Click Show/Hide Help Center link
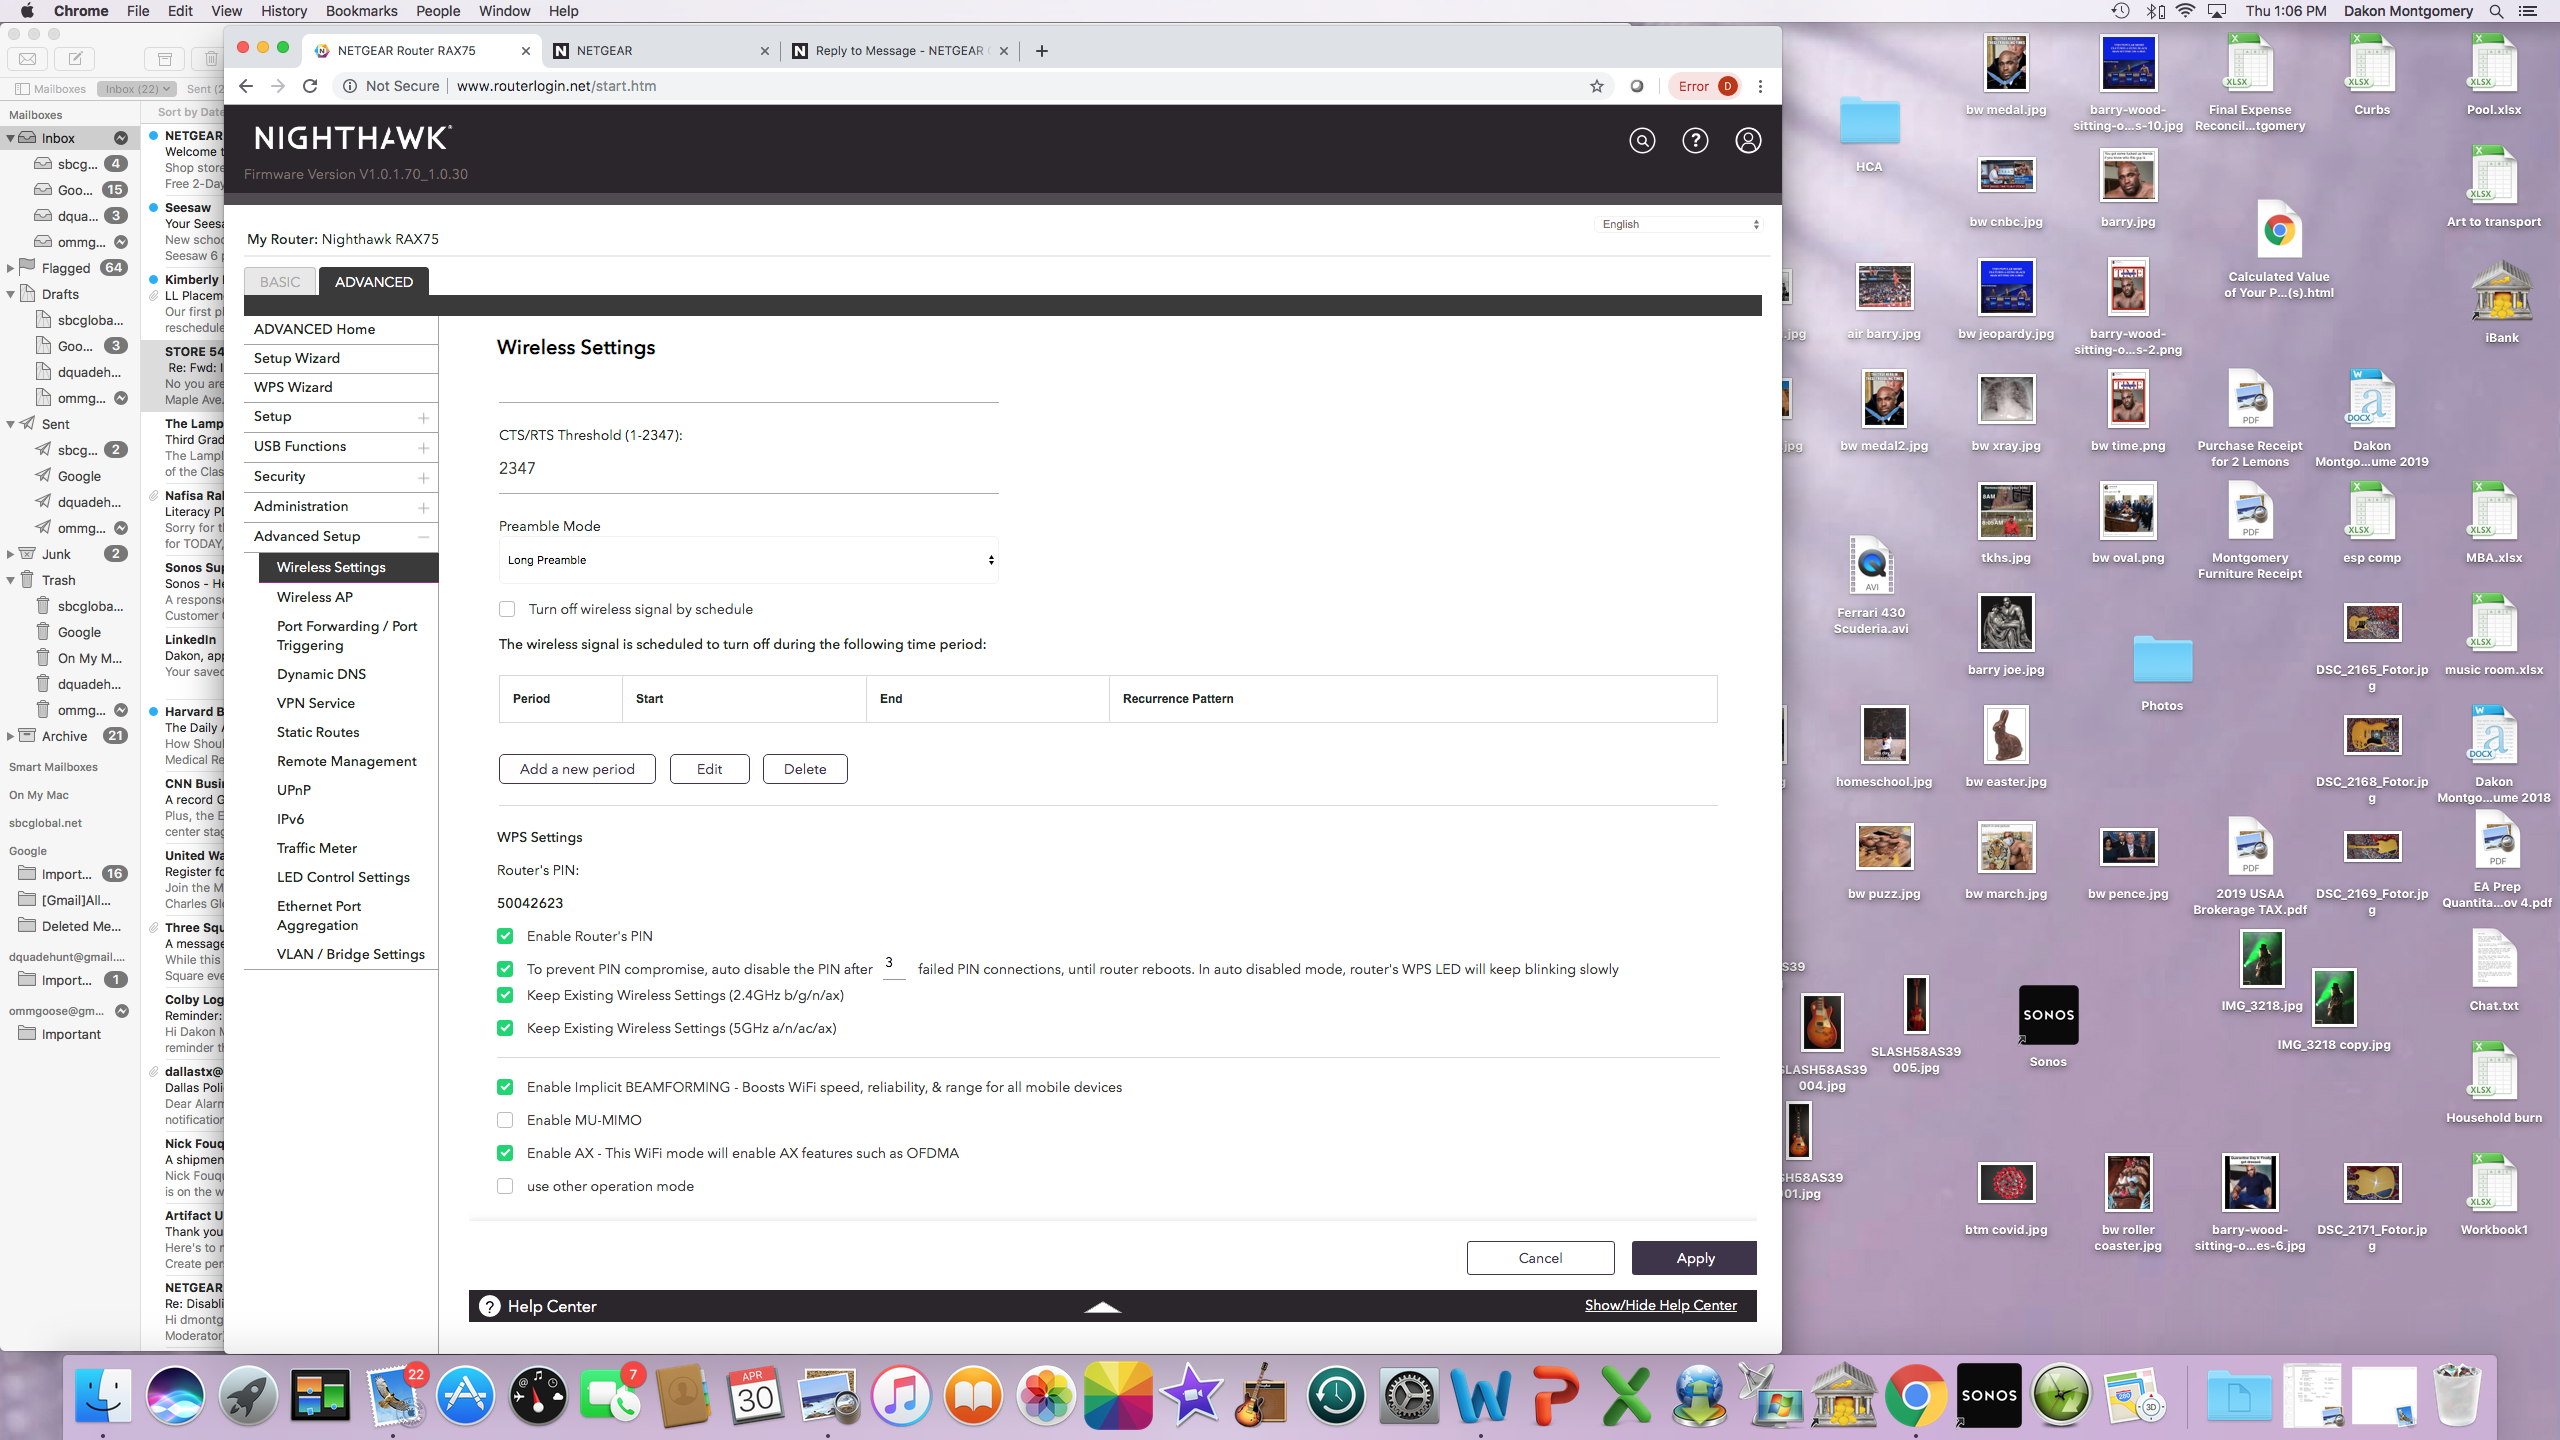This screenshot has width=2560, height=1440. tap(1660, 1305)
